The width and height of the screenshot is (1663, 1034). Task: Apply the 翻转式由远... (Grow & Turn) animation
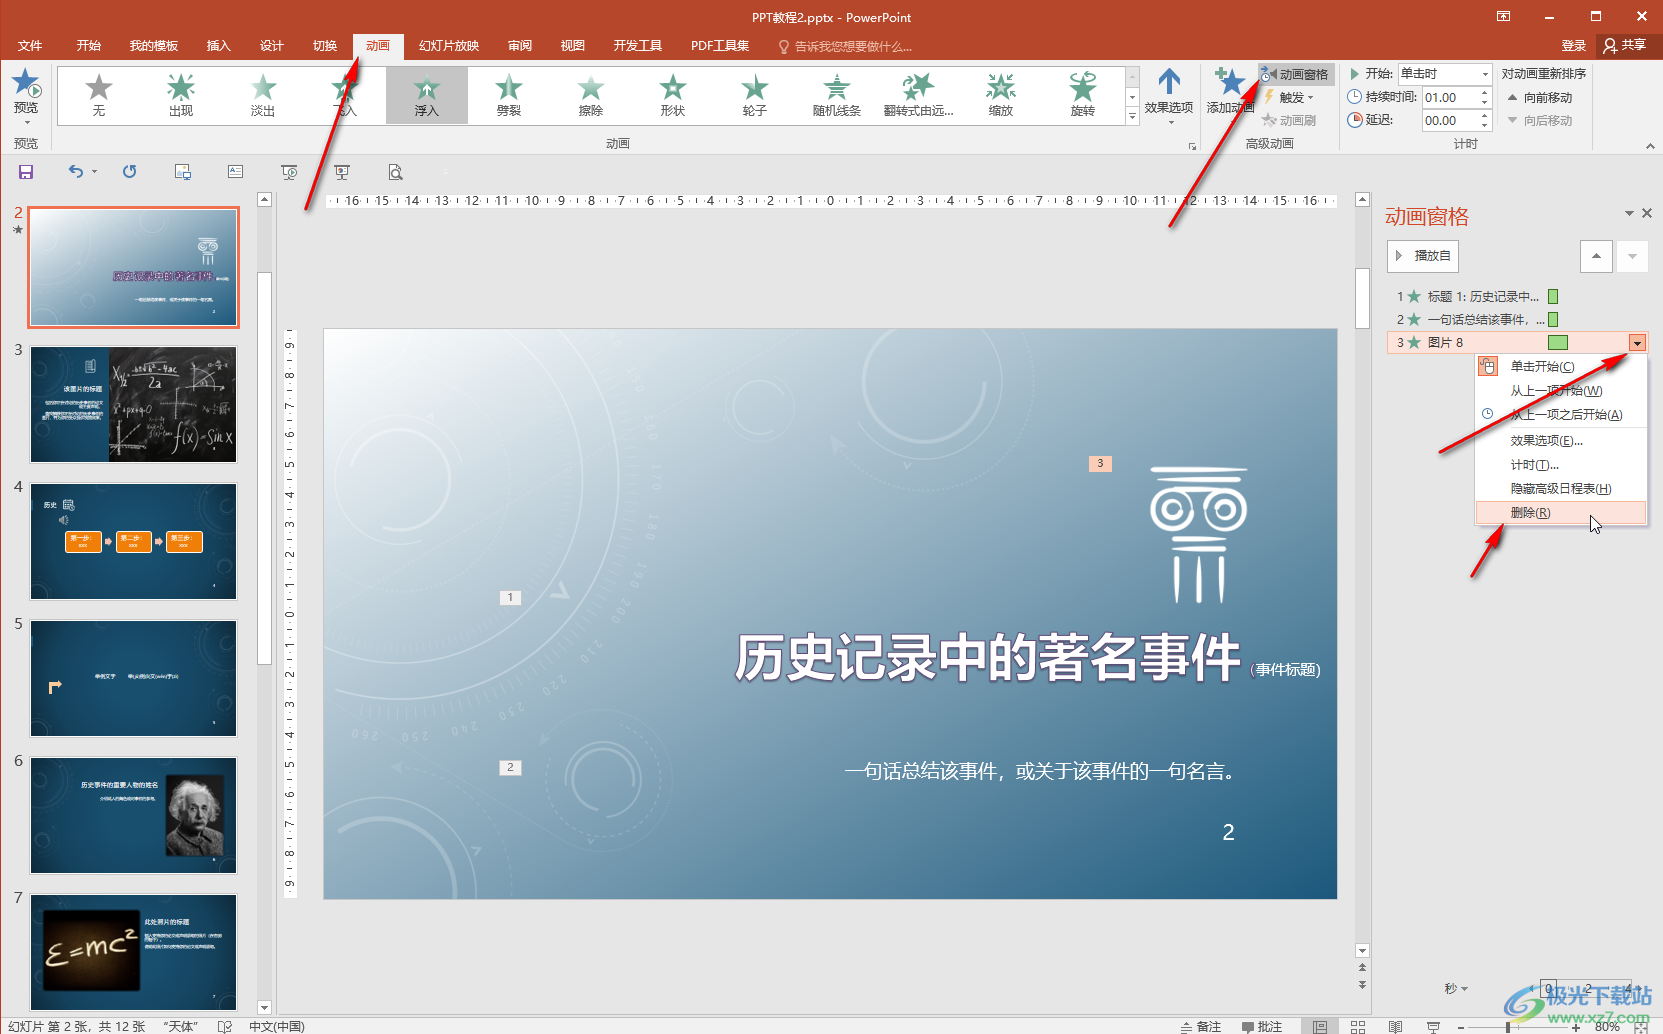pyautogui.click(x=919, y=95)
